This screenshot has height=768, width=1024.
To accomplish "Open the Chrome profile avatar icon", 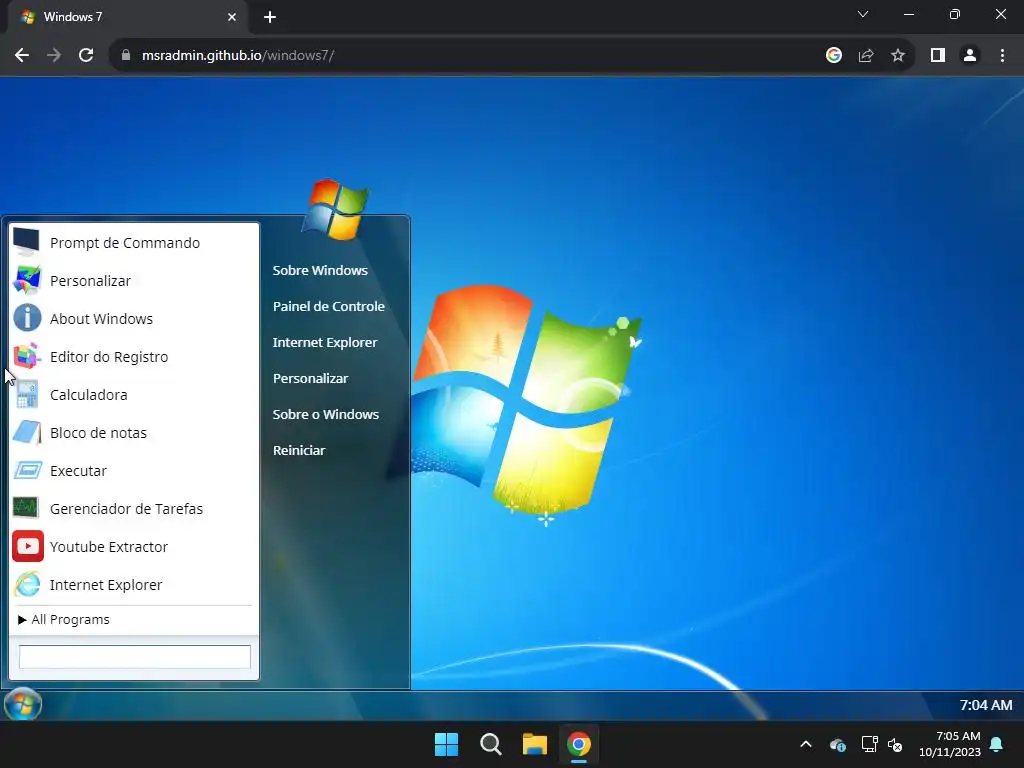I will tap(970, 56).
